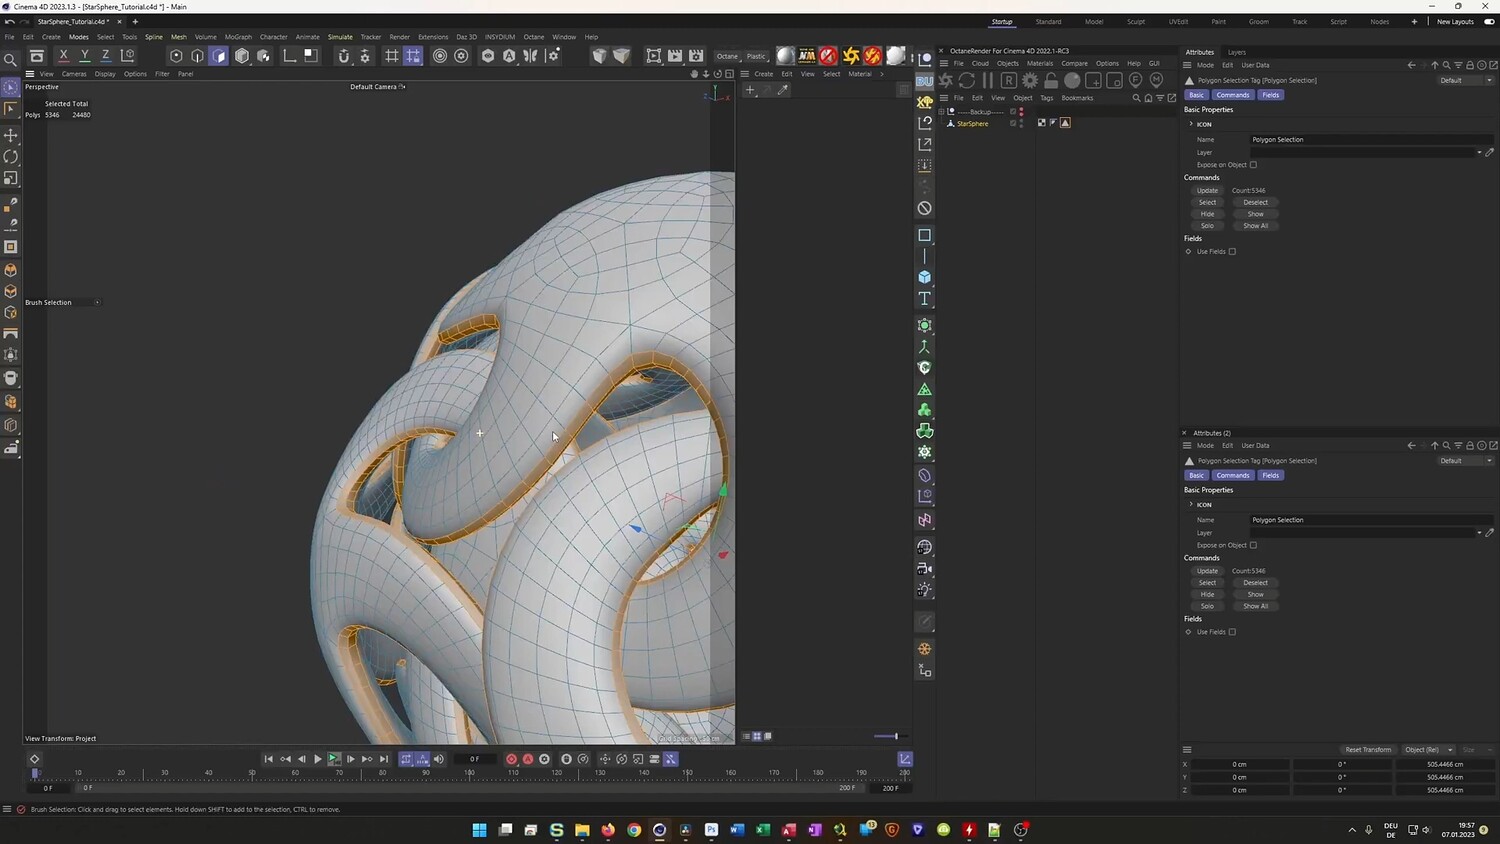Click the Octane clay mode sphere icon

pyautogui.click(x=1072, y=80)
